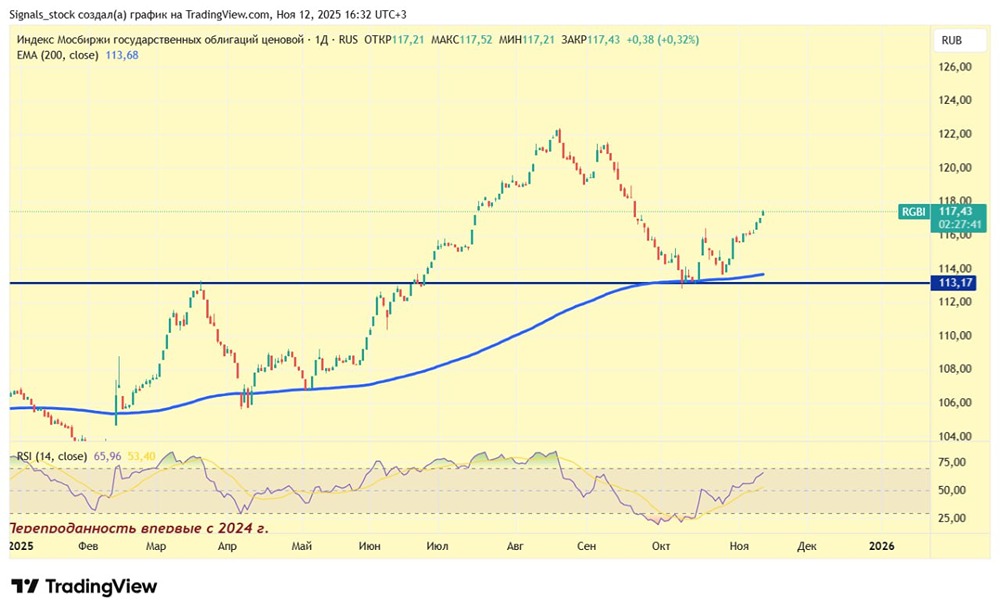The height and width of the screenshot is (614, 1000).
Task: Click the current price label 117,43
Action: pyautogui.click(x=956, y=212)
